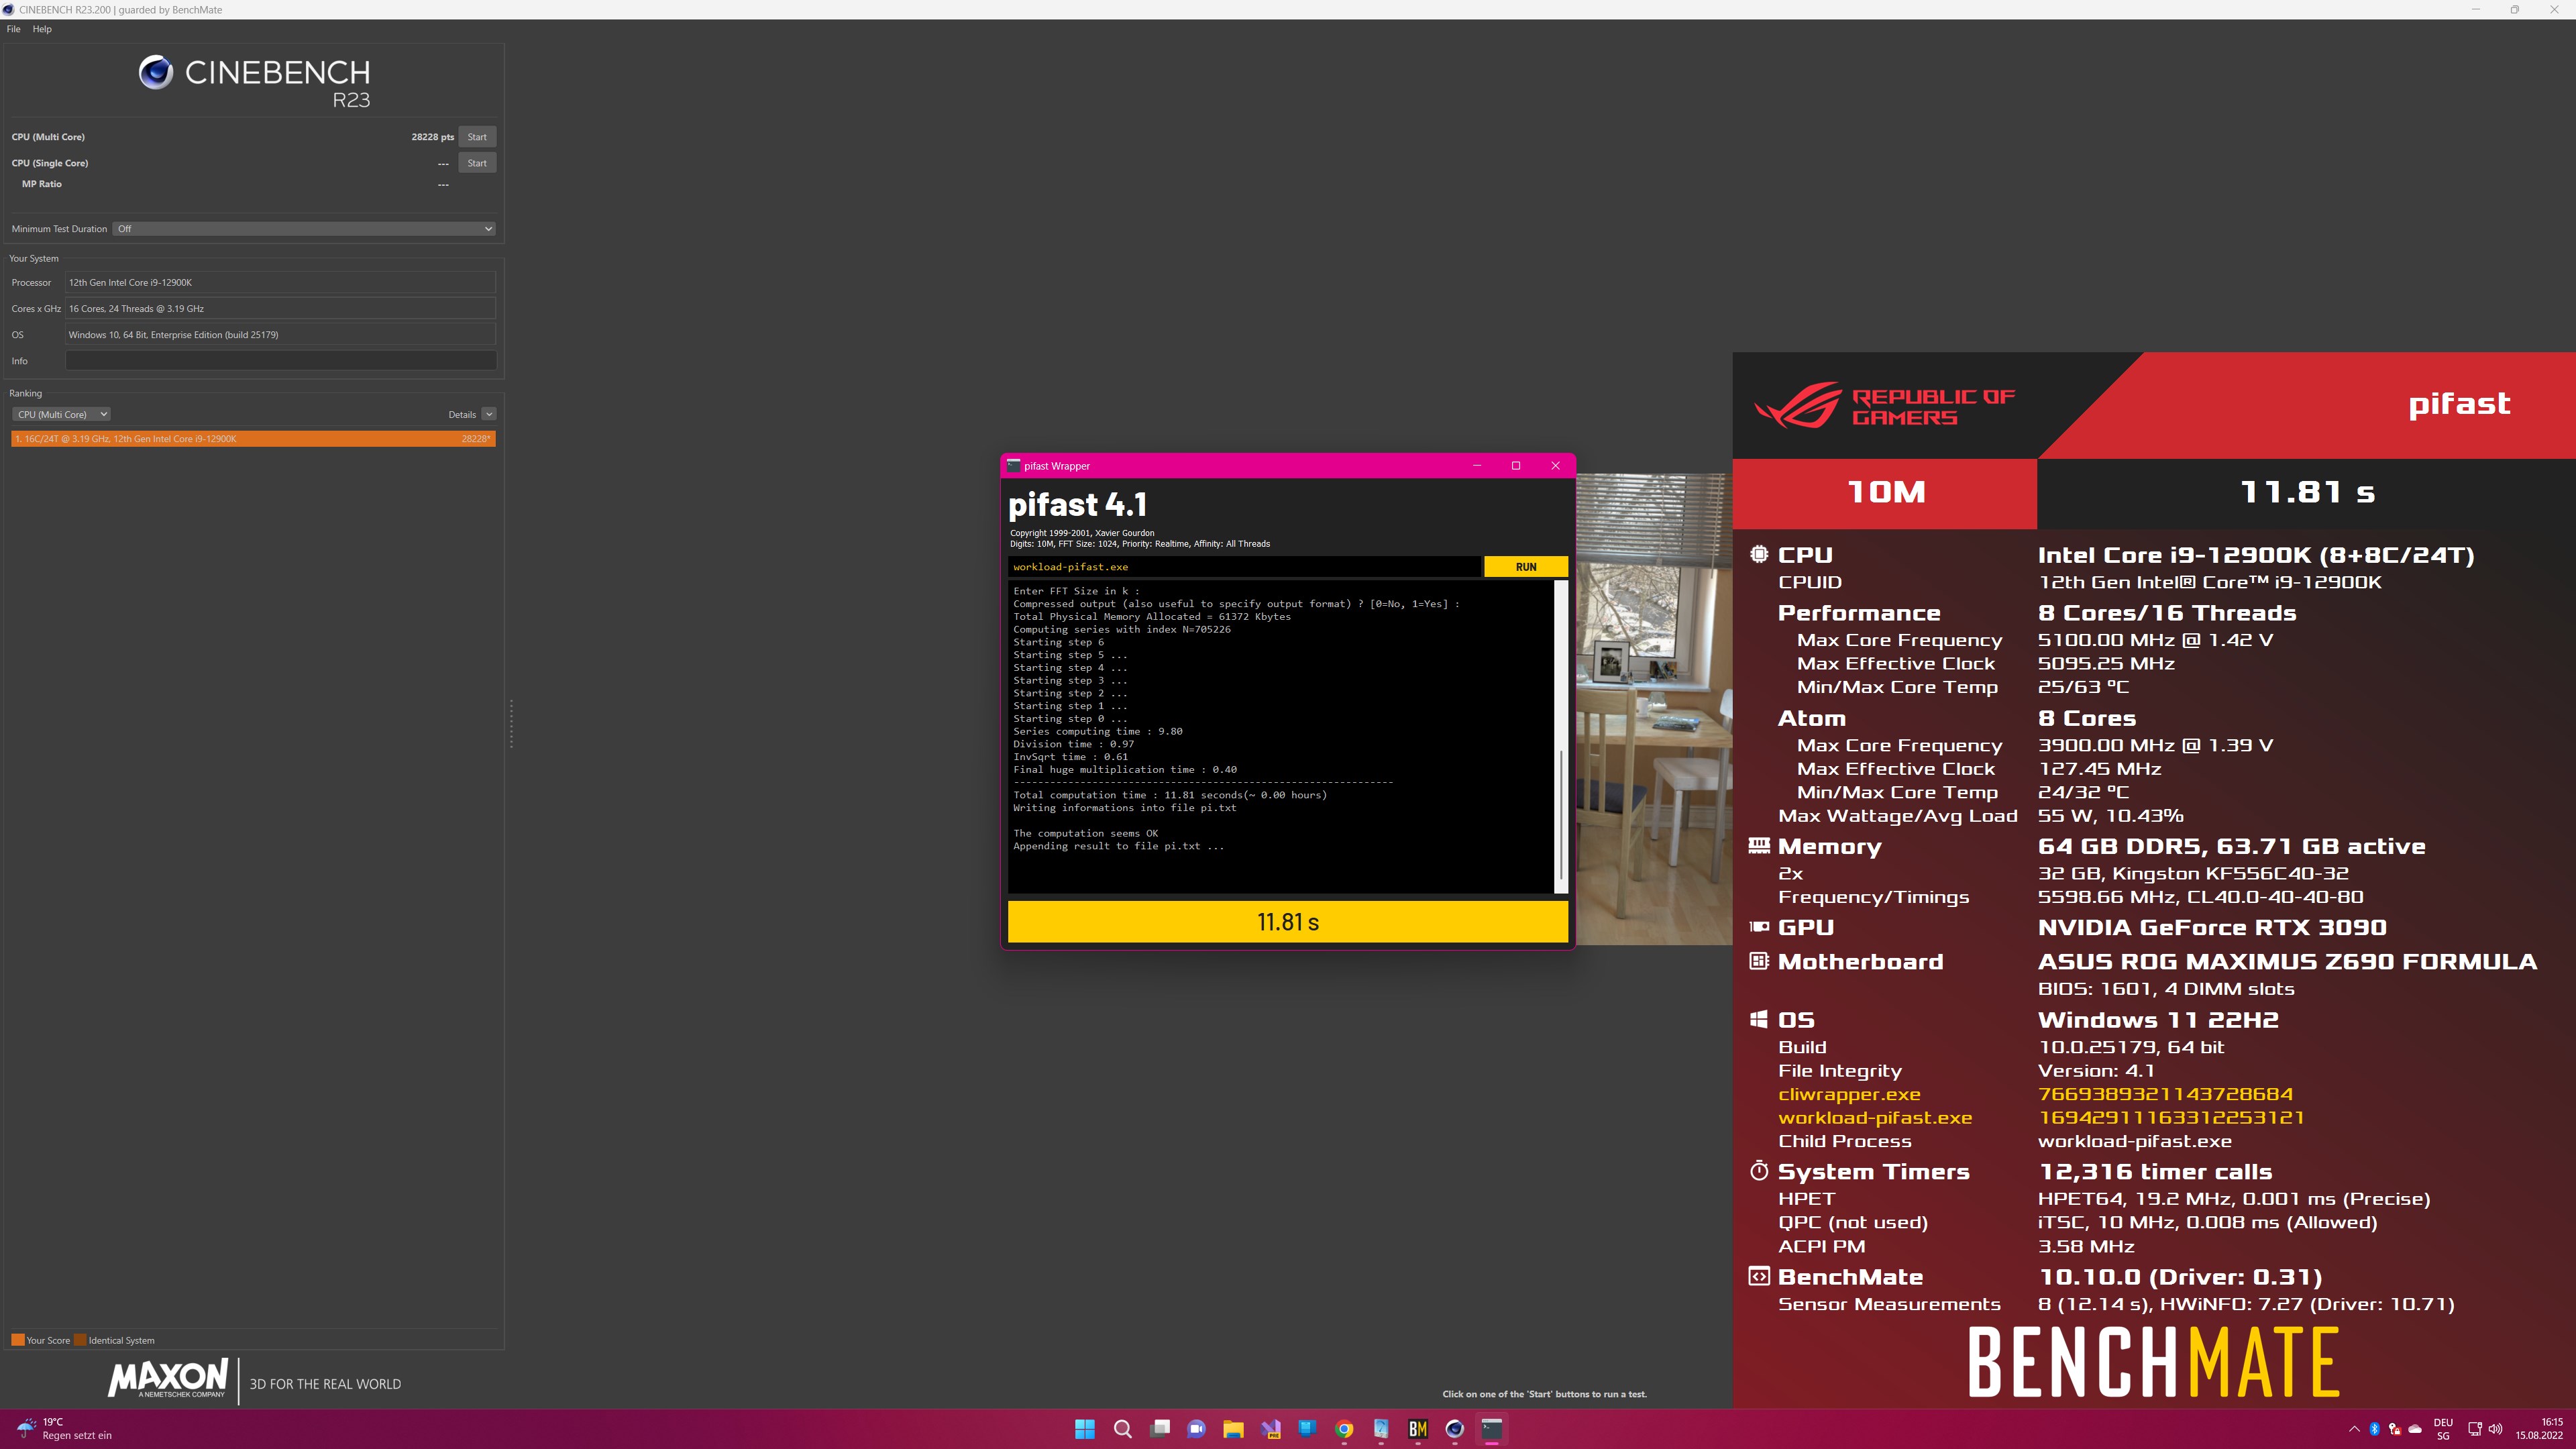Start the CPU (Multi Core) test

(477, 137)
